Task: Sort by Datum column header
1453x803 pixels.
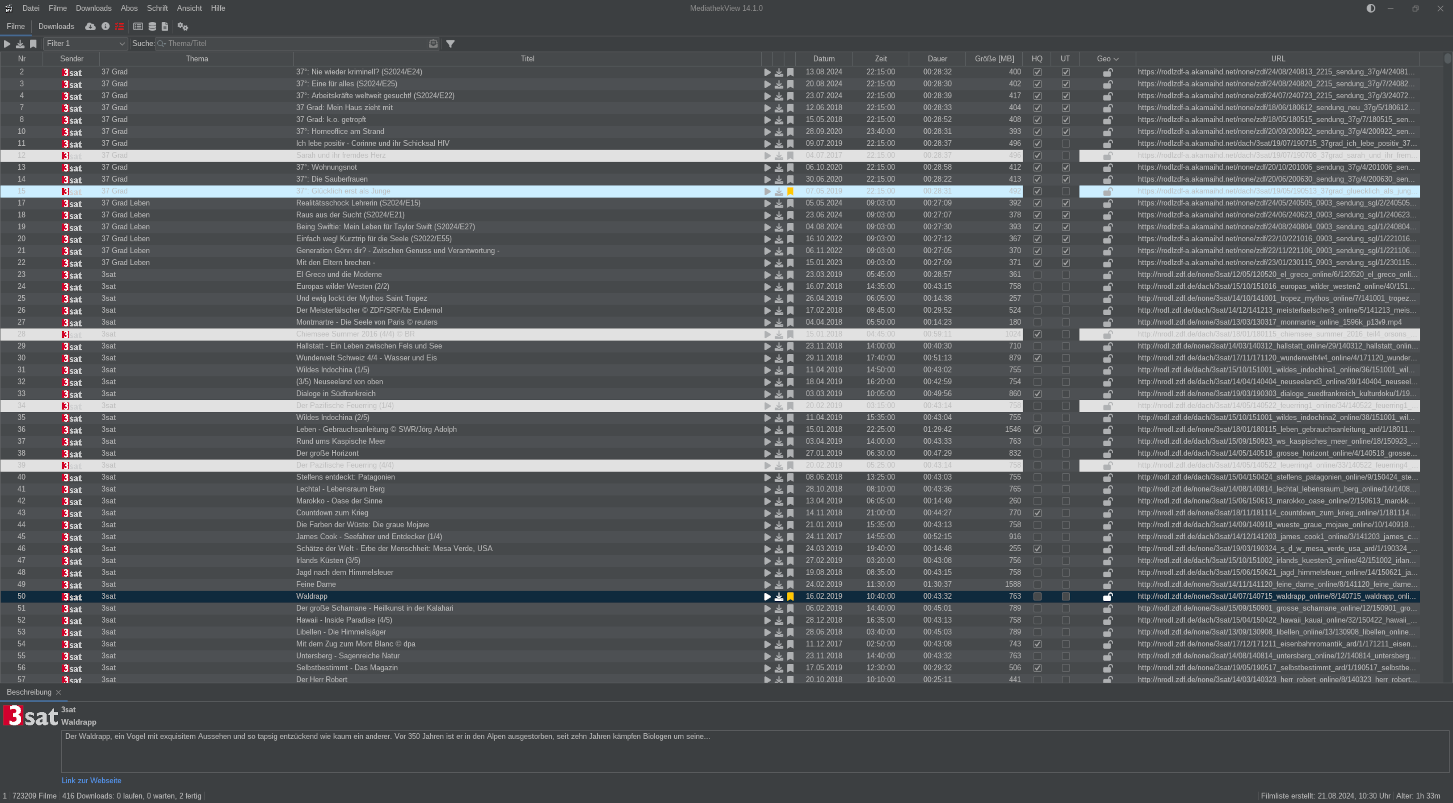Action: [x=823, y=59]
